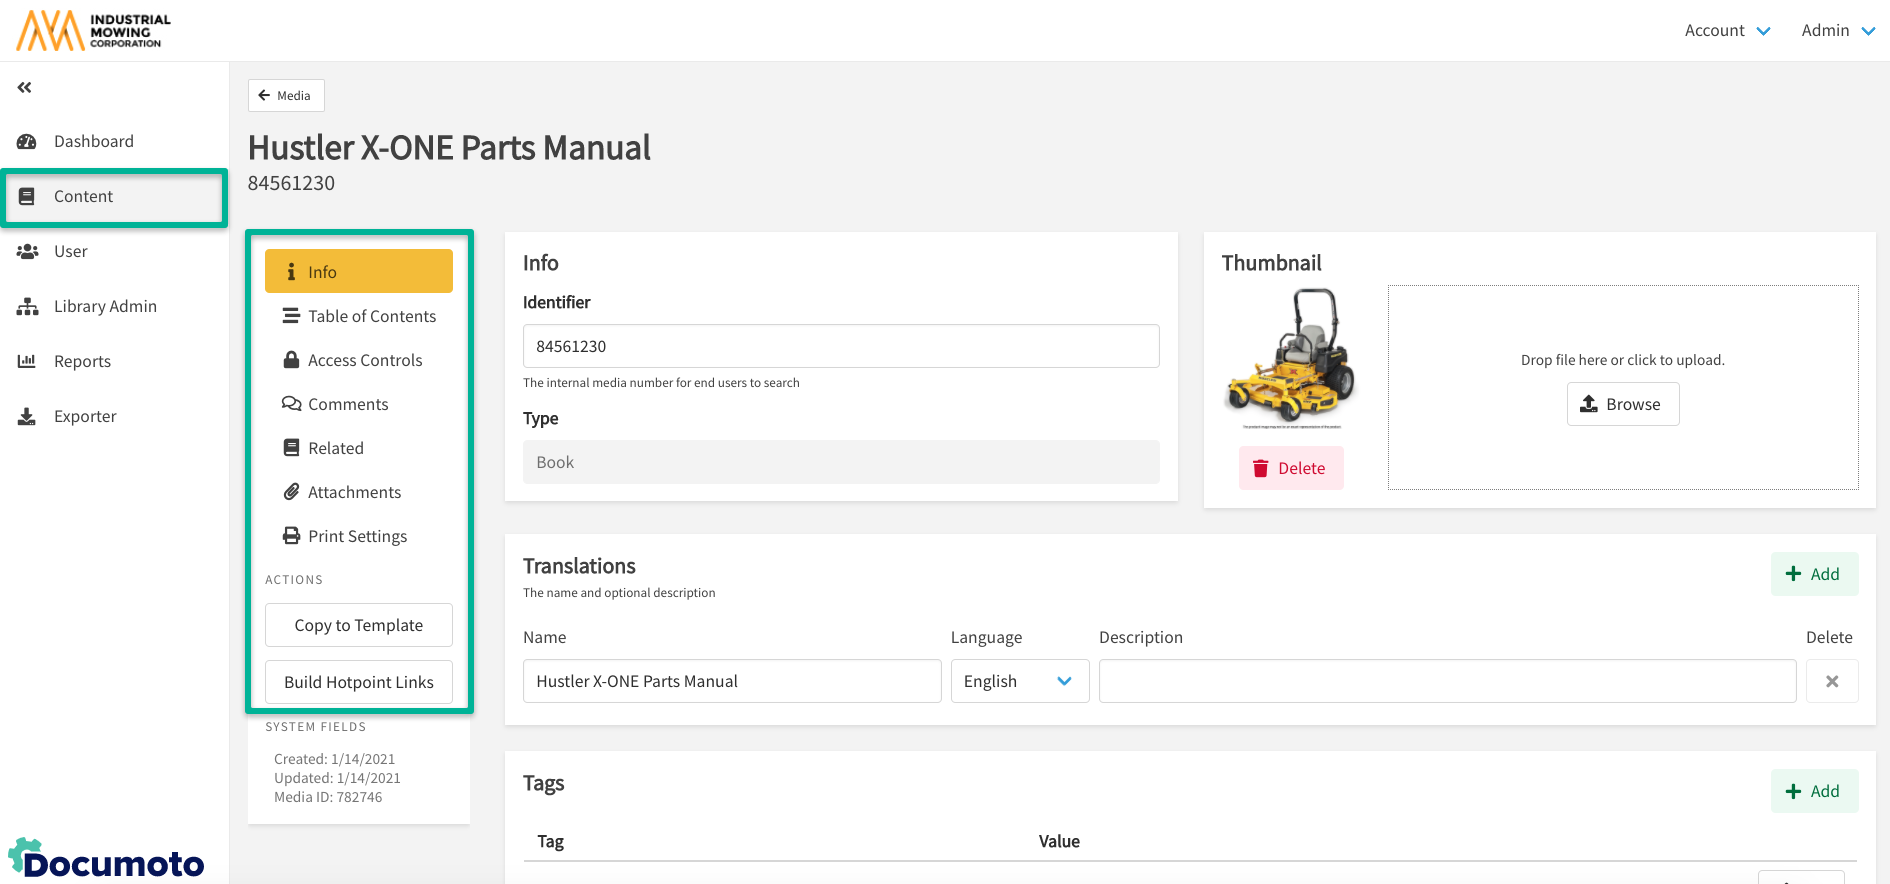Open the Account dropdown menu
The height and width of the screenshot is (884, 1890).
pos(1727,31)
